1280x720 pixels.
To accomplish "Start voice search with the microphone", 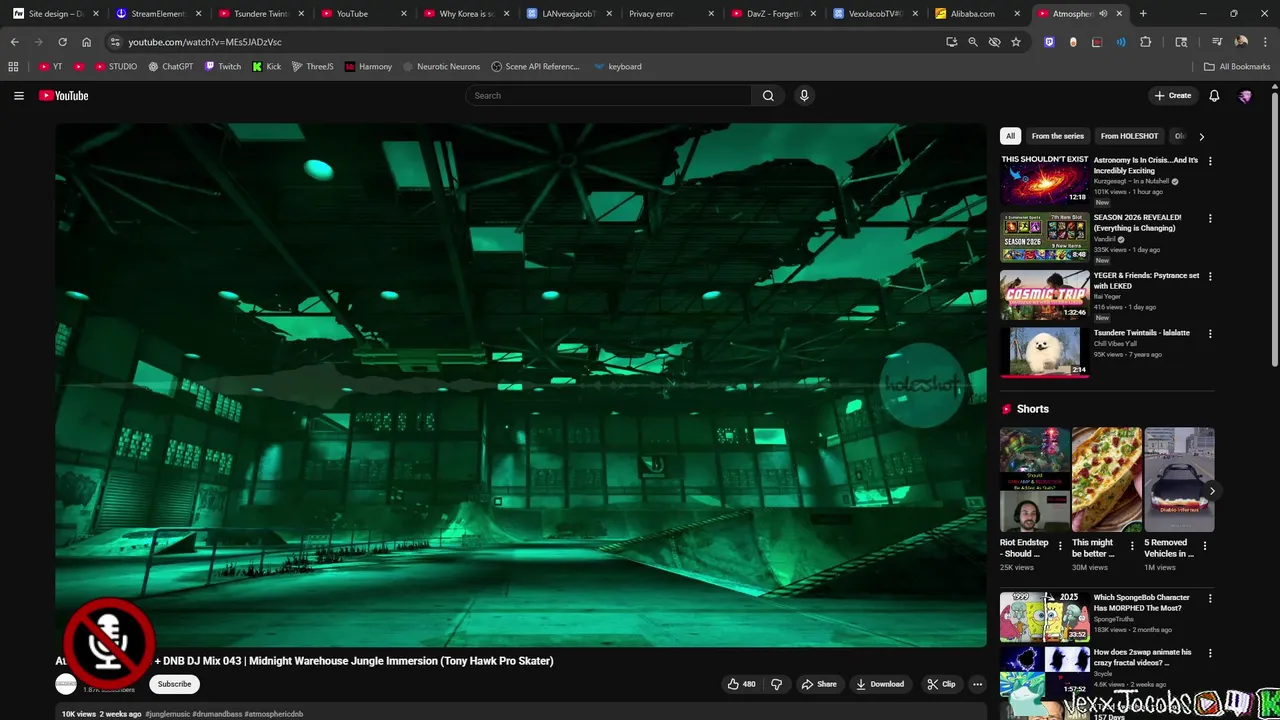I will tap(804, 96).
